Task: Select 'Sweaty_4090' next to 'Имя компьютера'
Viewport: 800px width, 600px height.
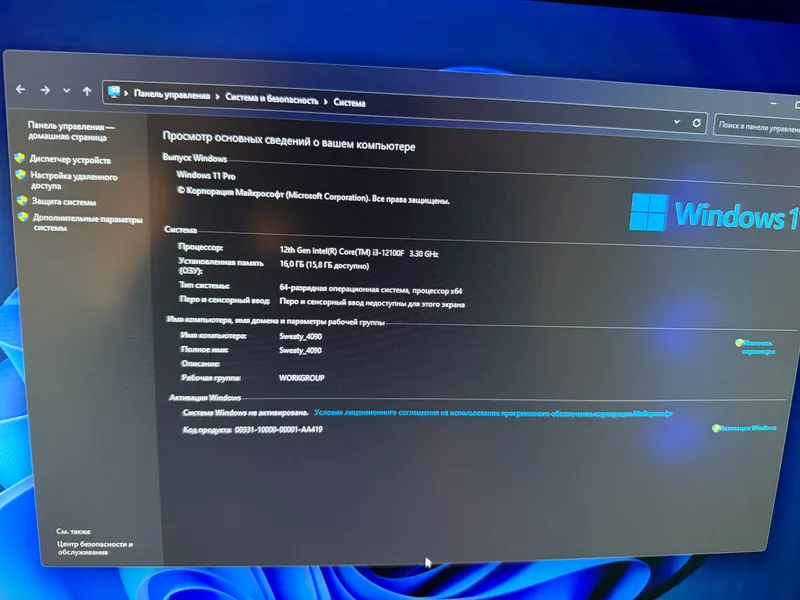Action: 300,336
